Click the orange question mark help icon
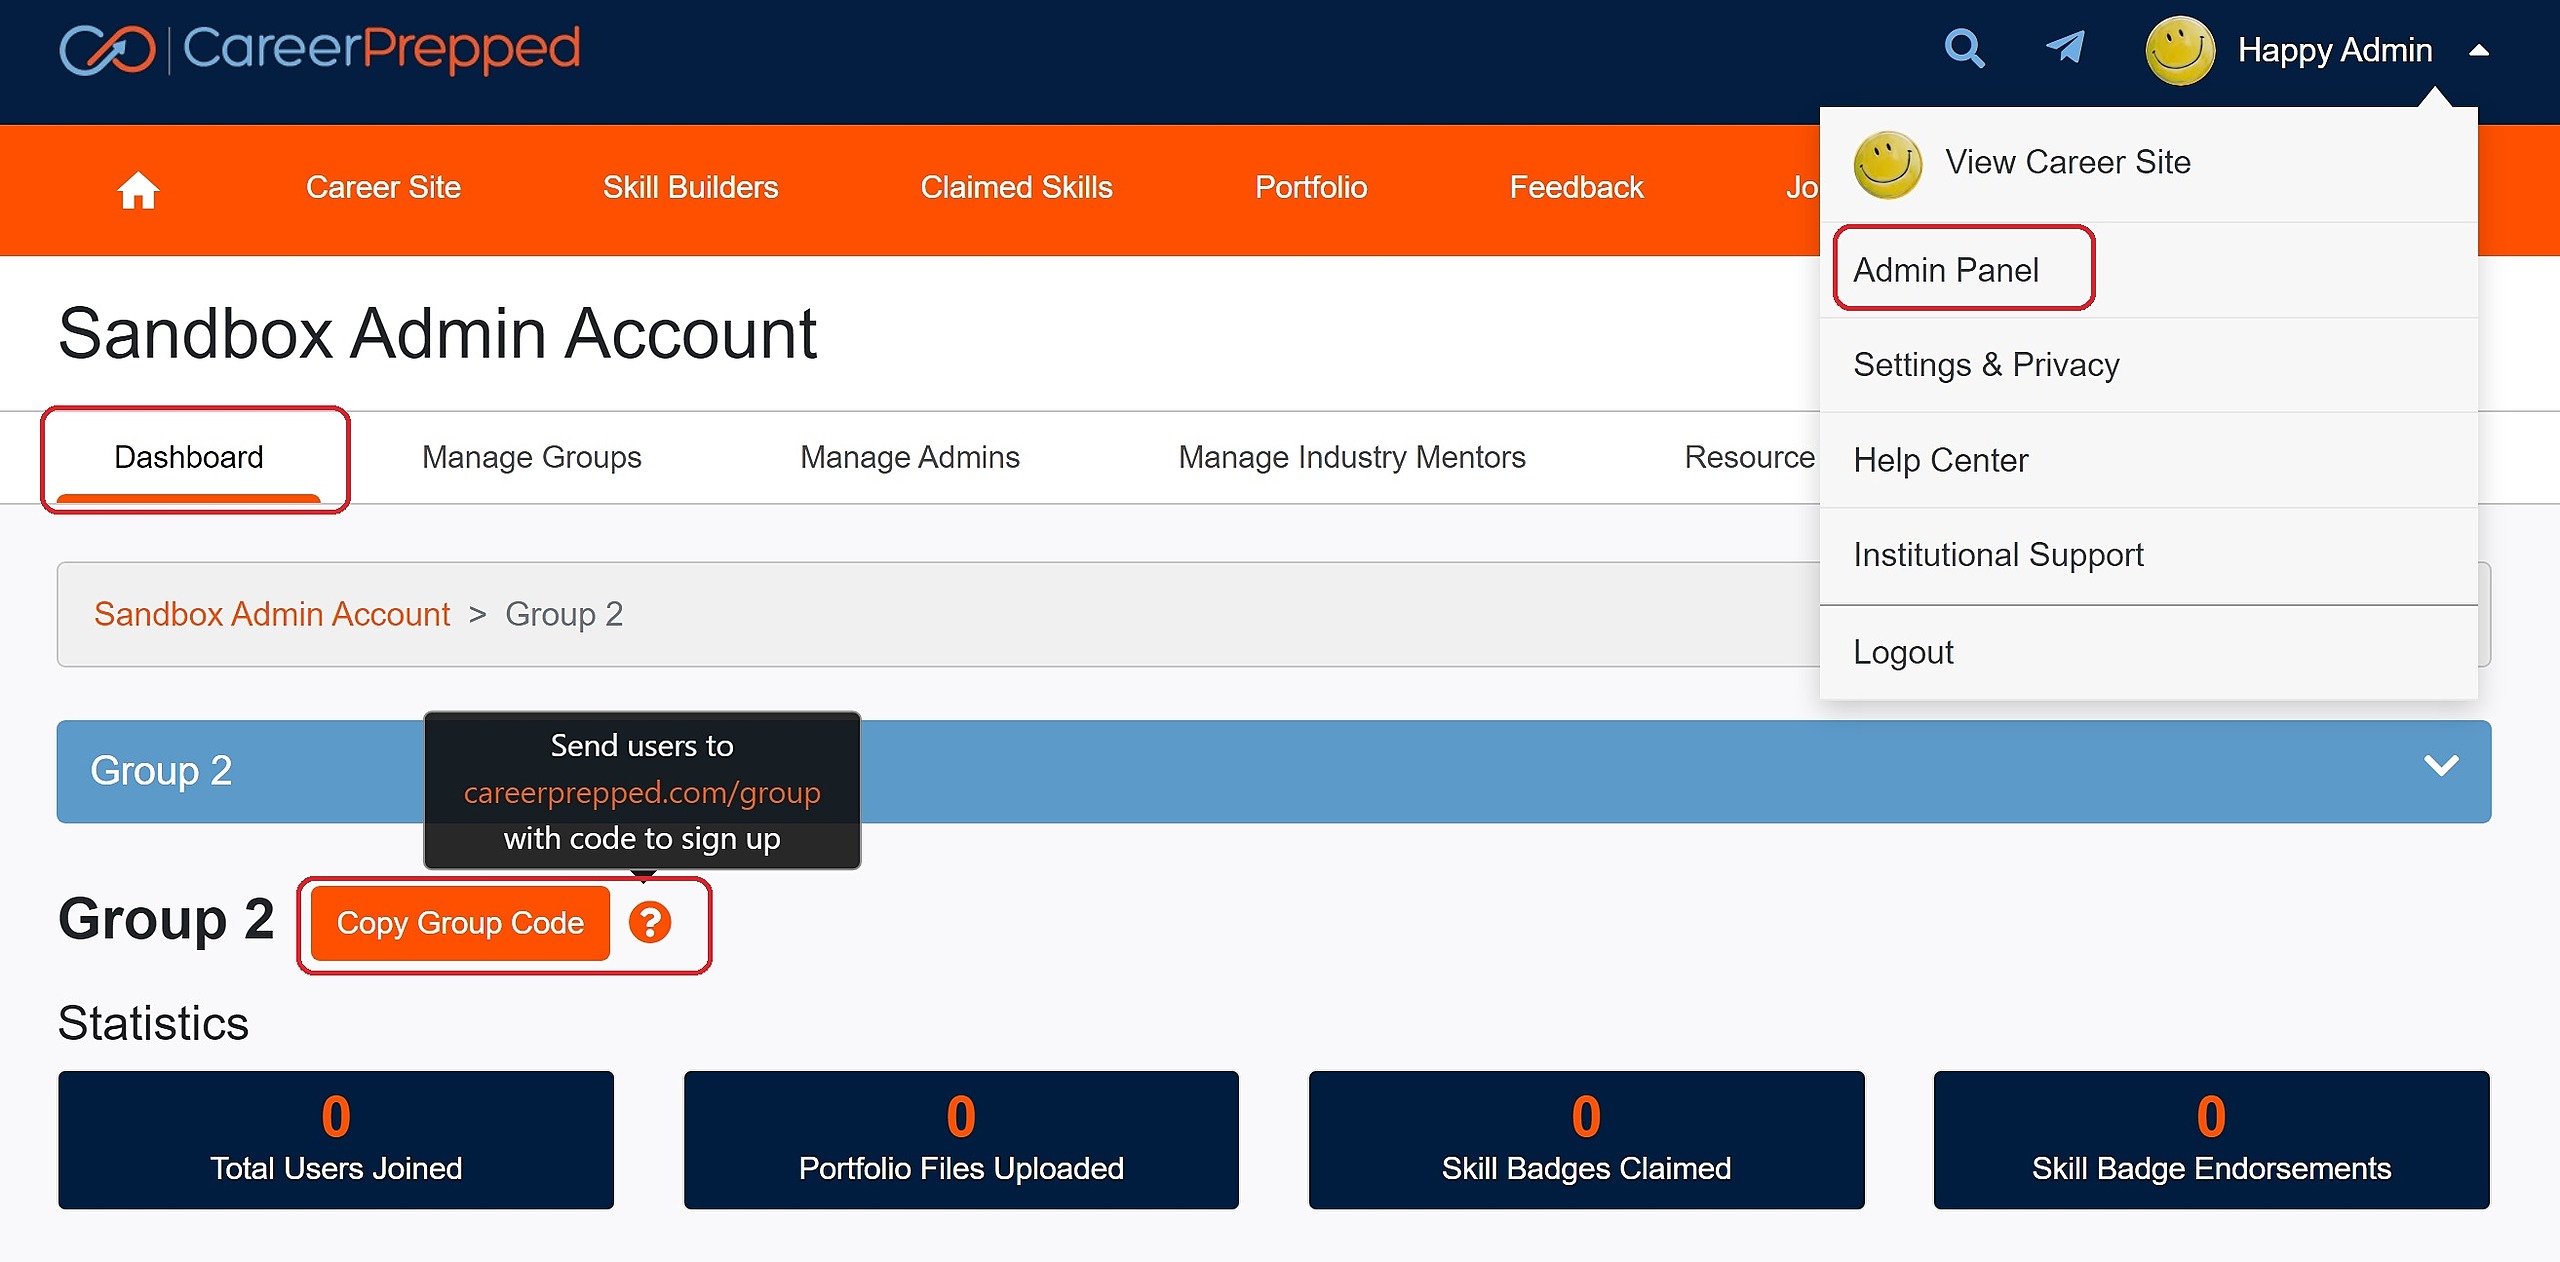Viewport: 2560px width, 1262px height. (649, 922)
